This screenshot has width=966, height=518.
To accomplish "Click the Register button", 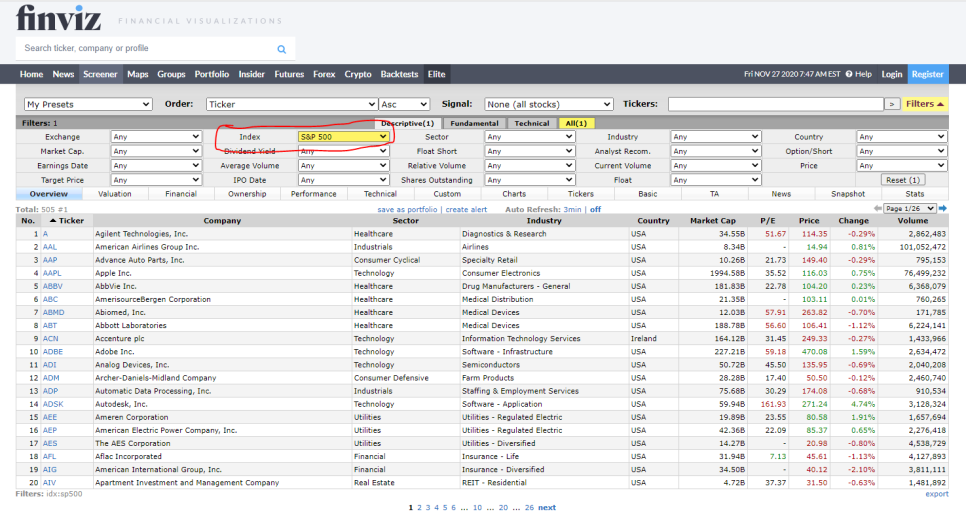I will pyautogui.click(x=927, y=74).
